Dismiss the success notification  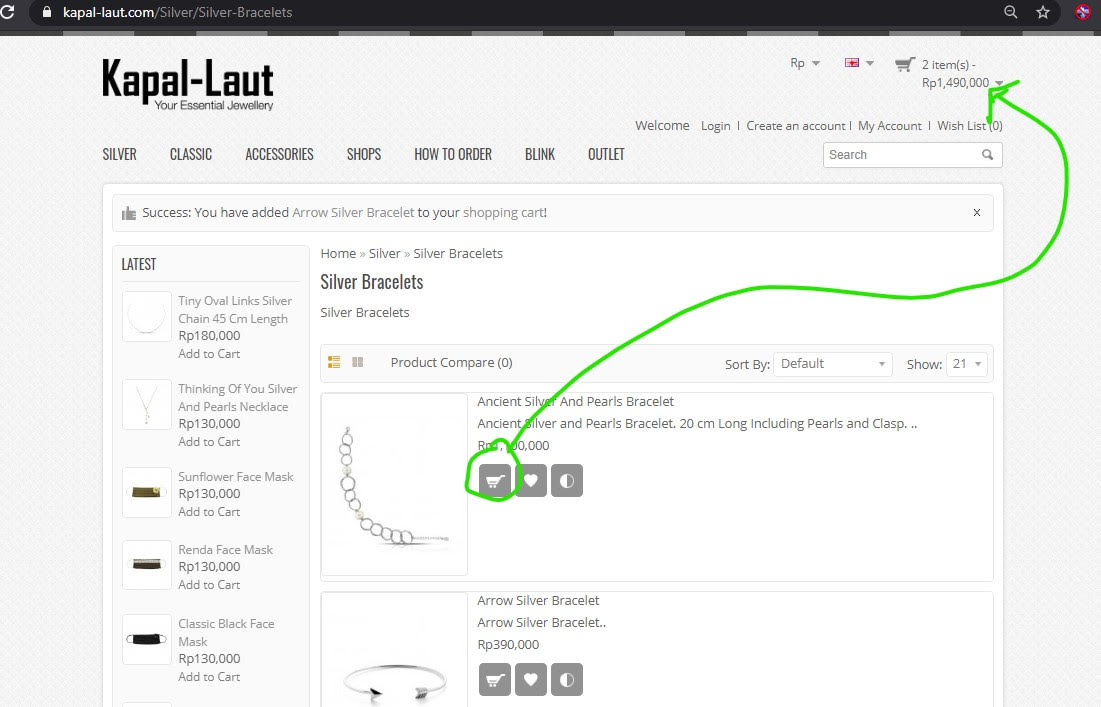[977, 213]
